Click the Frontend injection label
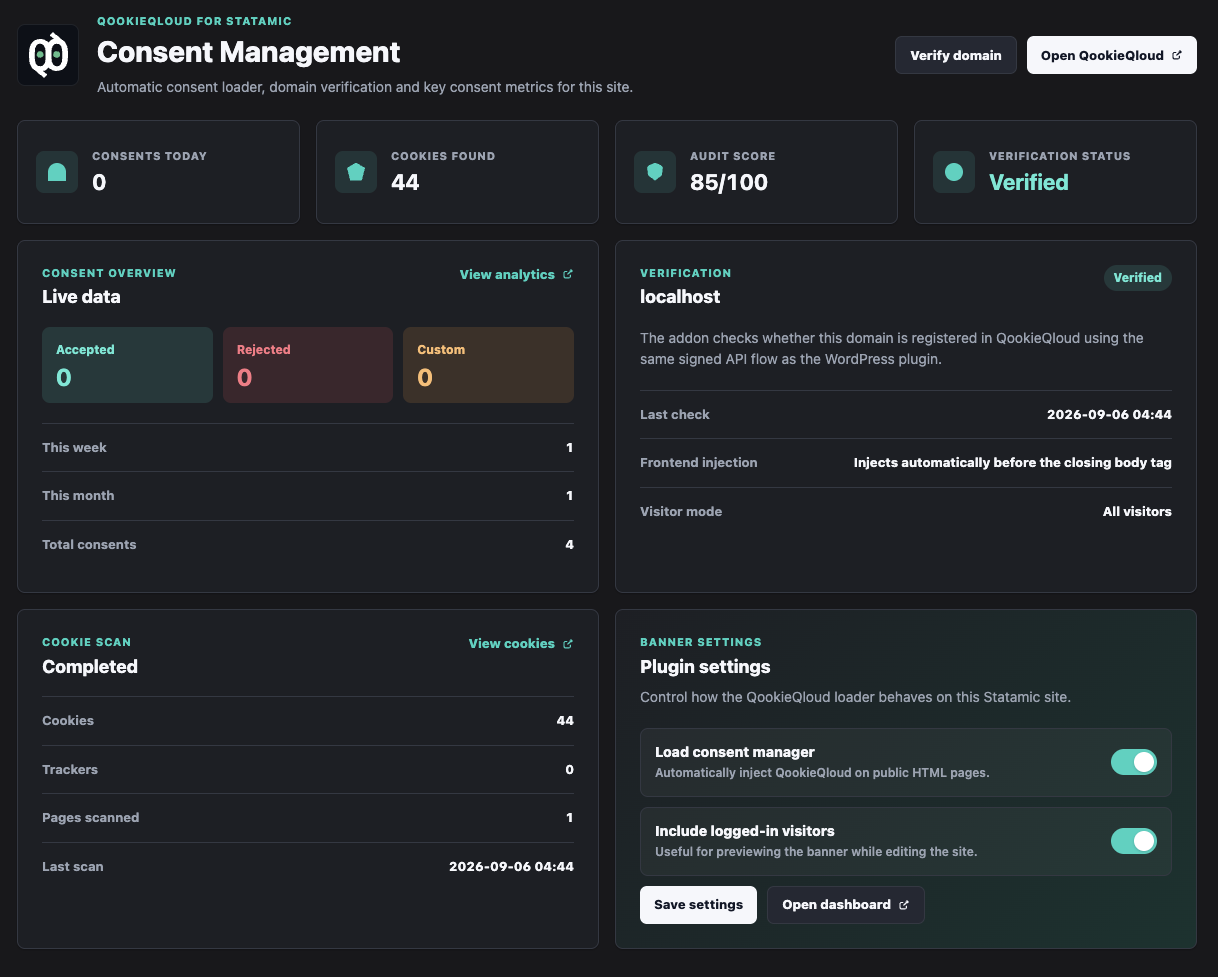The image size is (1218, 977). [699, 463]
